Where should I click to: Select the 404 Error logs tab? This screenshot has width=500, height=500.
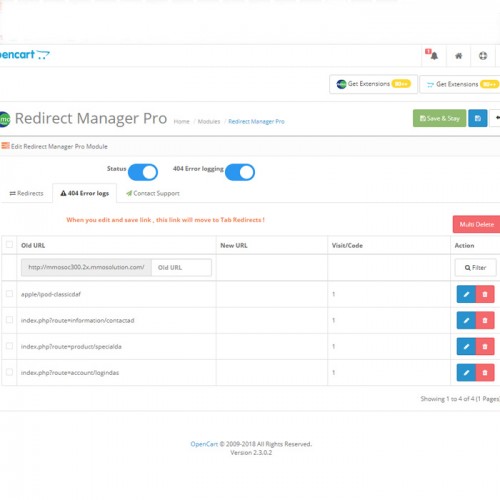coord(85,193)
